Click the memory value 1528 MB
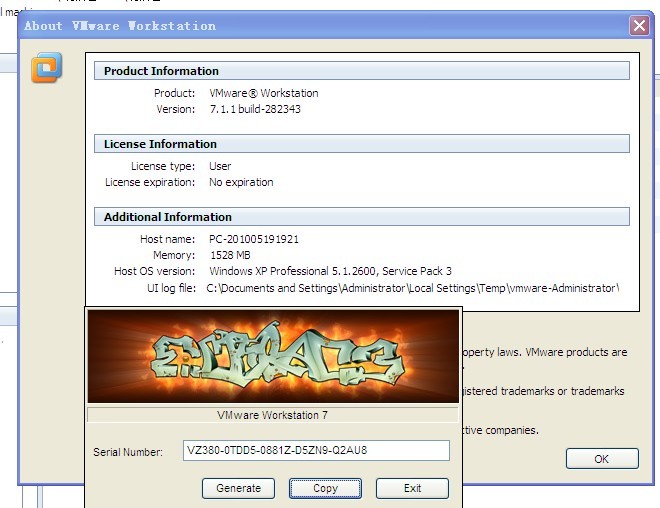 [230, 255]
